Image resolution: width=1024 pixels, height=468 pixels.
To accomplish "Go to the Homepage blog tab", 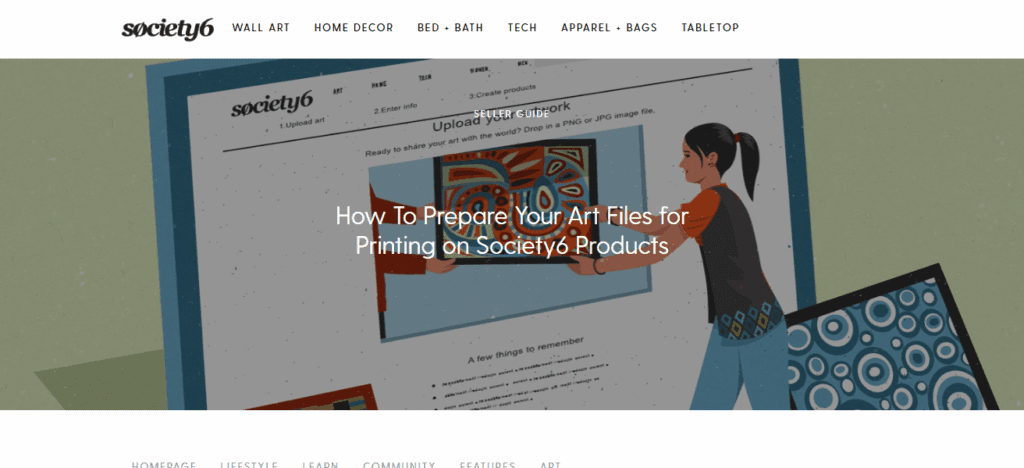I will coord(164,465).
